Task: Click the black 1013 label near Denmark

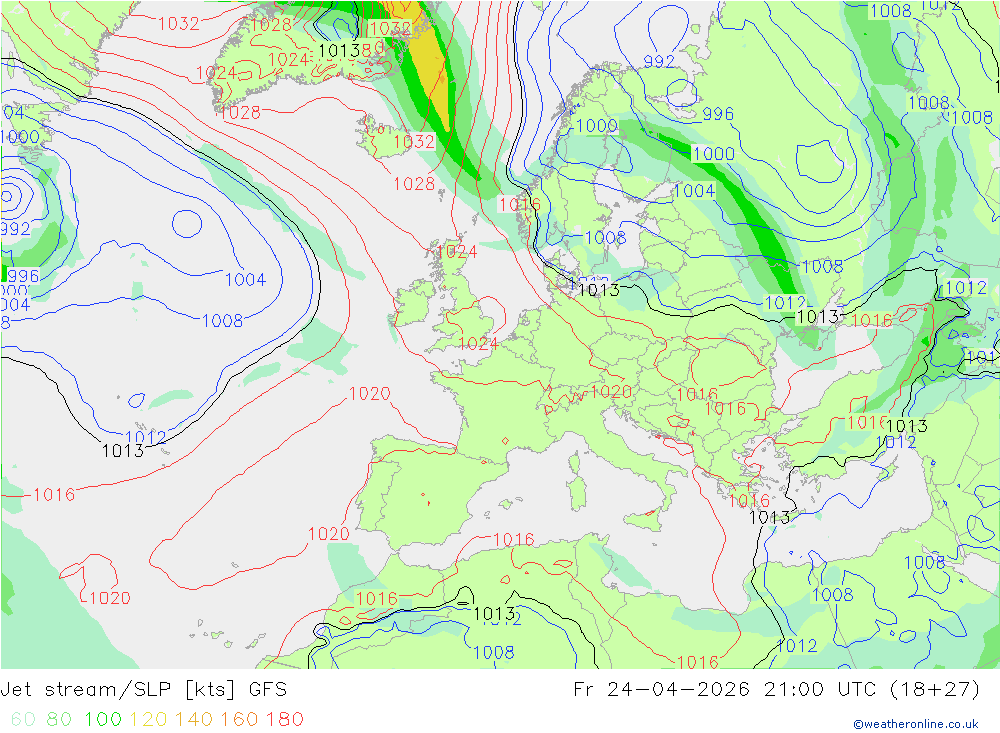Action: tap(598, 290)
